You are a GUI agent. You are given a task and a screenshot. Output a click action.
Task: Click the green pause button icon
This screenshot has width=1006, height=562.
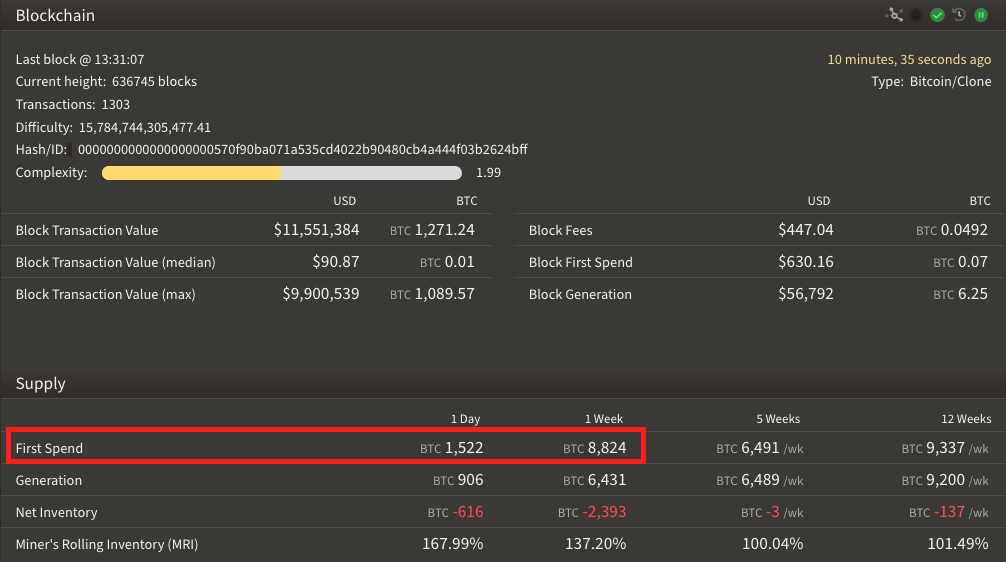[981, 15]
